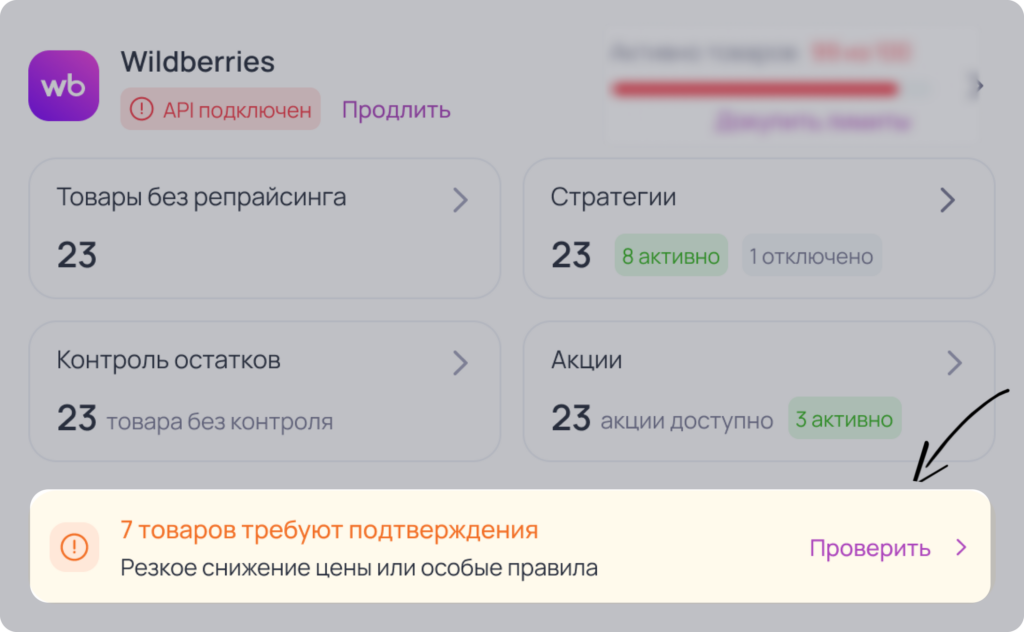Open Товары без репрайсинга chevron
This screenshot has width=1024, height=632.
460,200
